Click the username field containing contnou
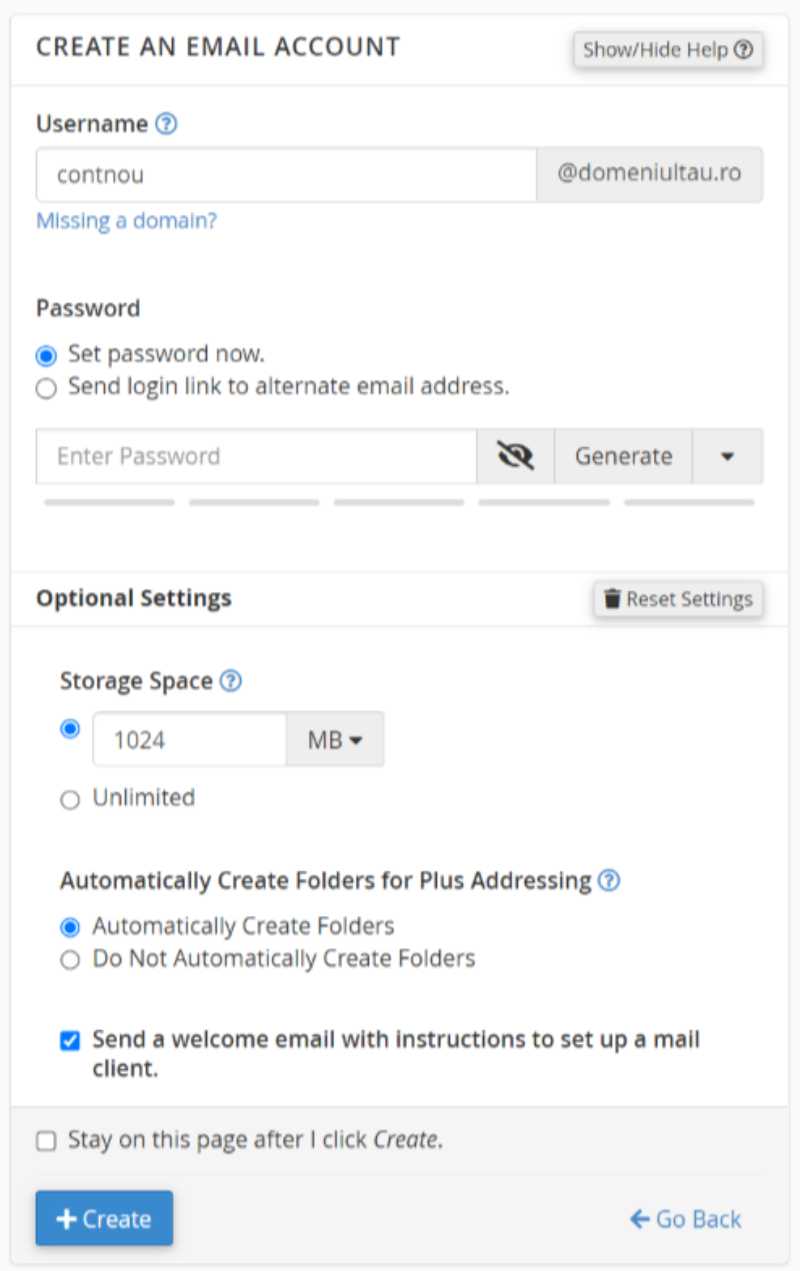 (x=287, y=175)
